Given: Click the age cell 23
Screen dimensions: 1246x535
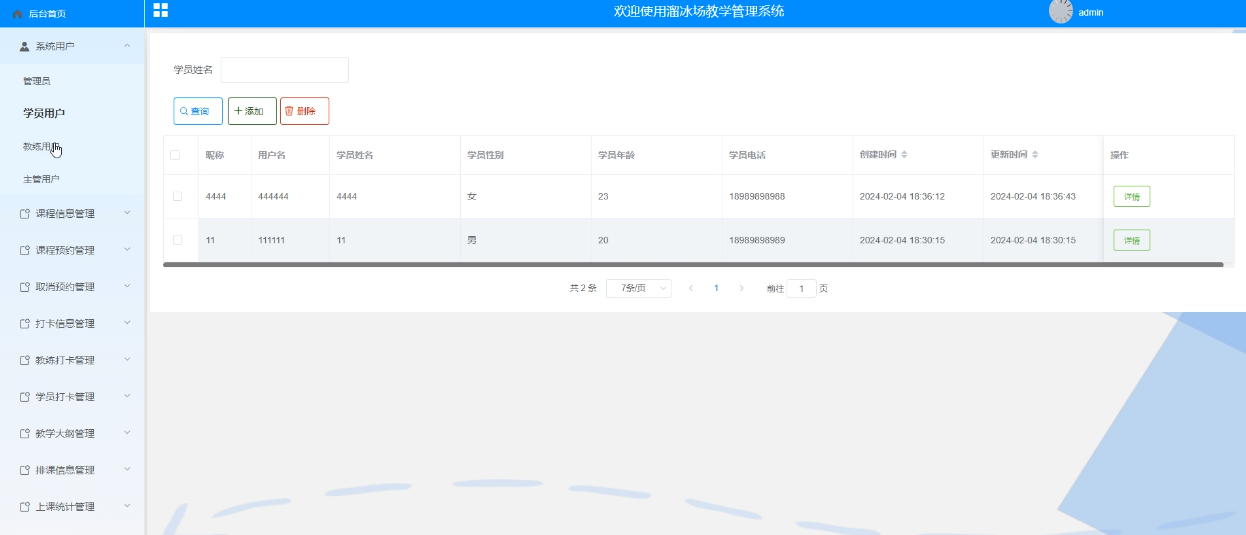Looking at the screenshot, I should (x=603, y=196).
